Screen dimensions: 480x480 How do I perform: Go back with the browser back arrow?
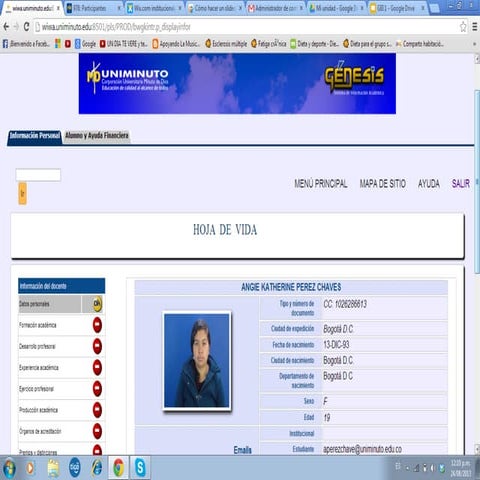pyautogui.click(x=6, y=27)
